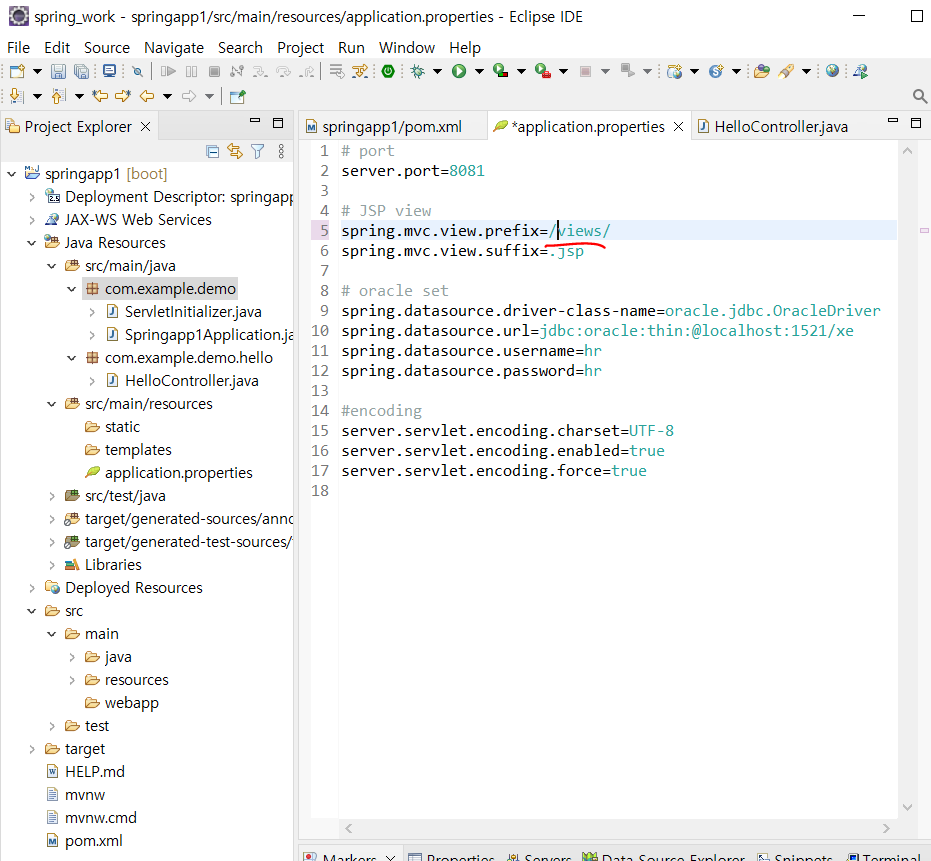Select HELP.md file in the tree
The image size is (931, 861).
[x=94, y=772]
